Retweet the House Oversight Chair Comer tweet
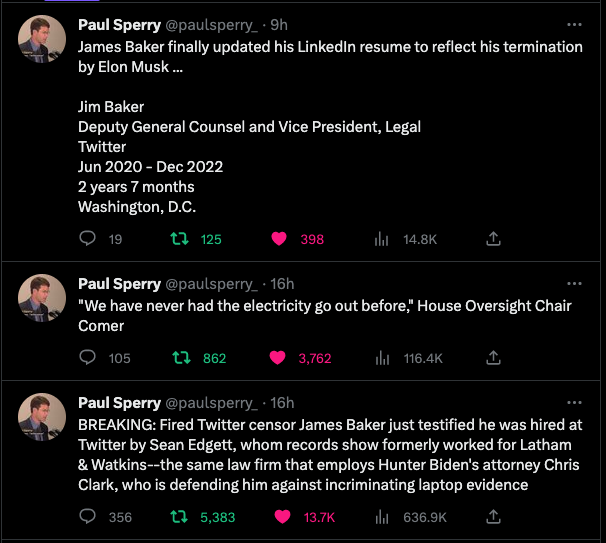This screenshot has height=543, width=606. click(x=181, y=358)
